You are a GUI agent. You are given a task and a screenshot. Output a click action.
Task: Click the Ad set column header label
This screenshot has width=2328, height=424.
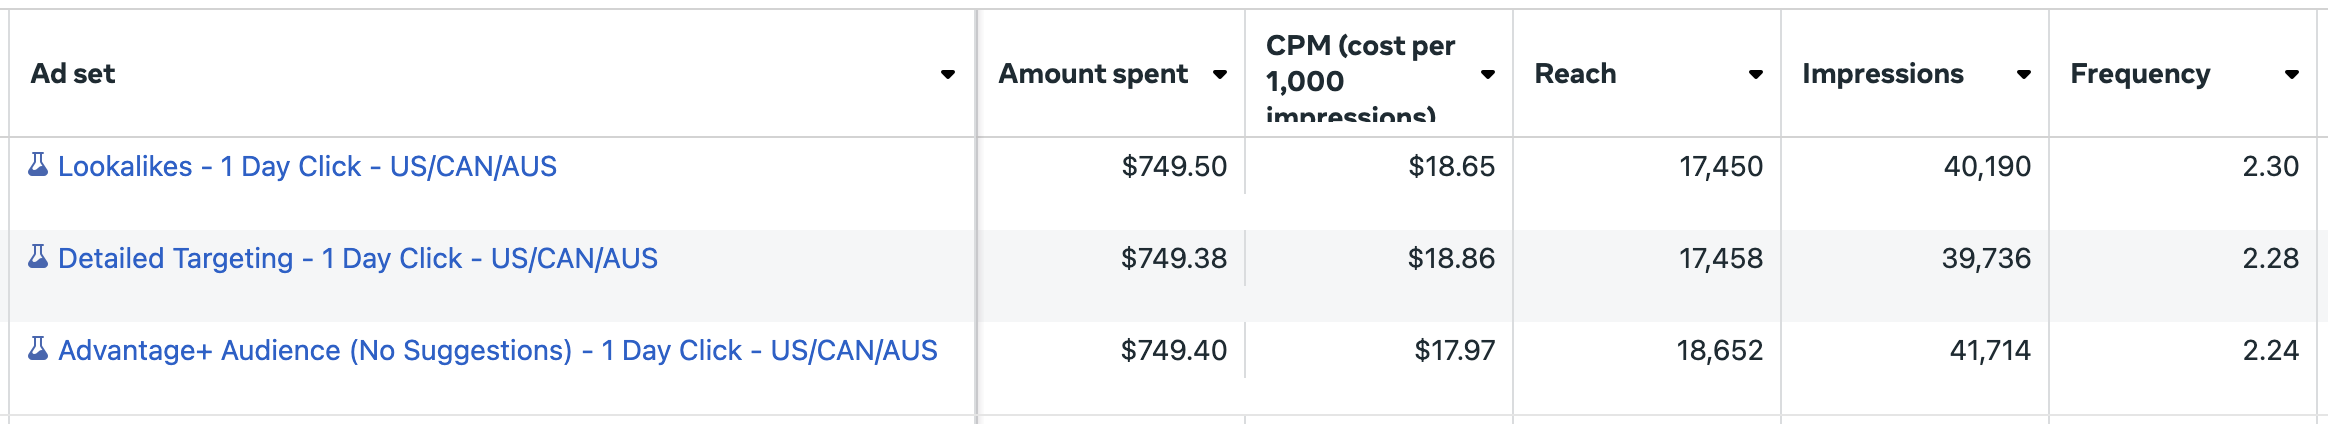pos(73,74)
